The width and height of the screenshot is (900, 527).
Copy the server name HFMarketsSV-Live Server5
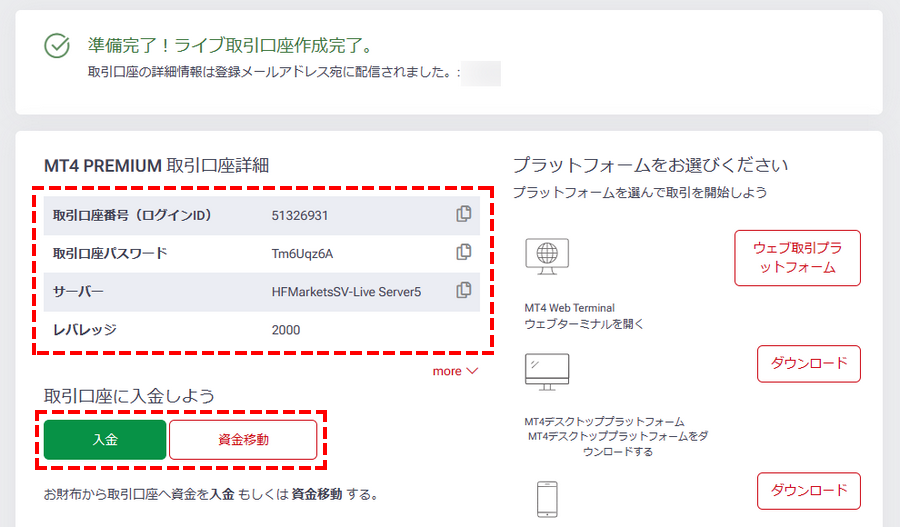[464, 290]
